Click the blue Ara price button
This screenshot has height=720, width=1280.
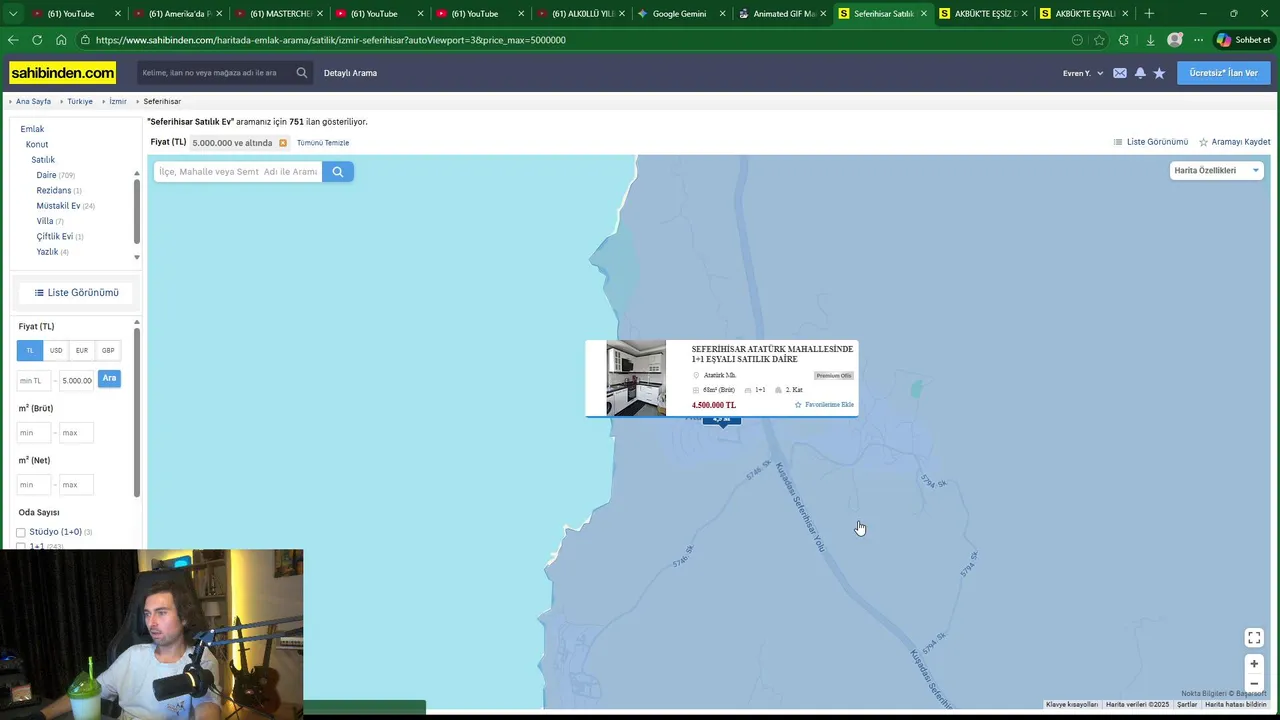point(109,379)
